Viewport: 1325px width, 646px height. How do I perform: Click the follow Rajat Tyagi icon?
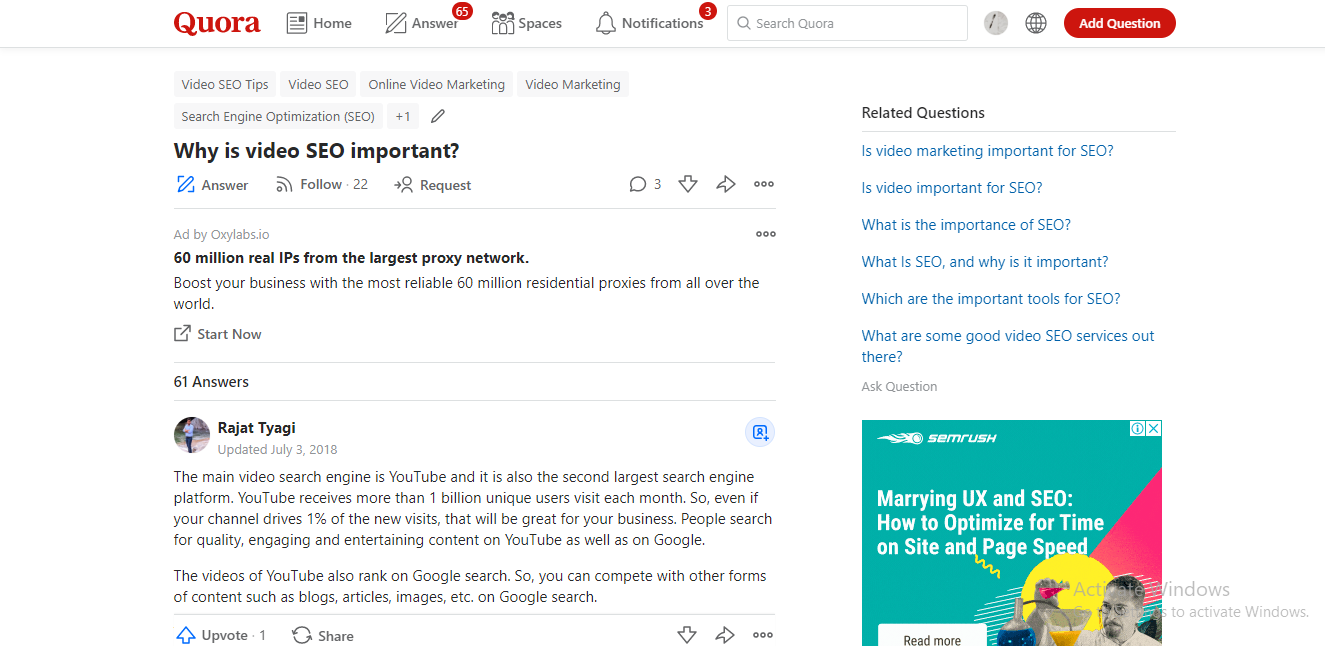[760, 432]
